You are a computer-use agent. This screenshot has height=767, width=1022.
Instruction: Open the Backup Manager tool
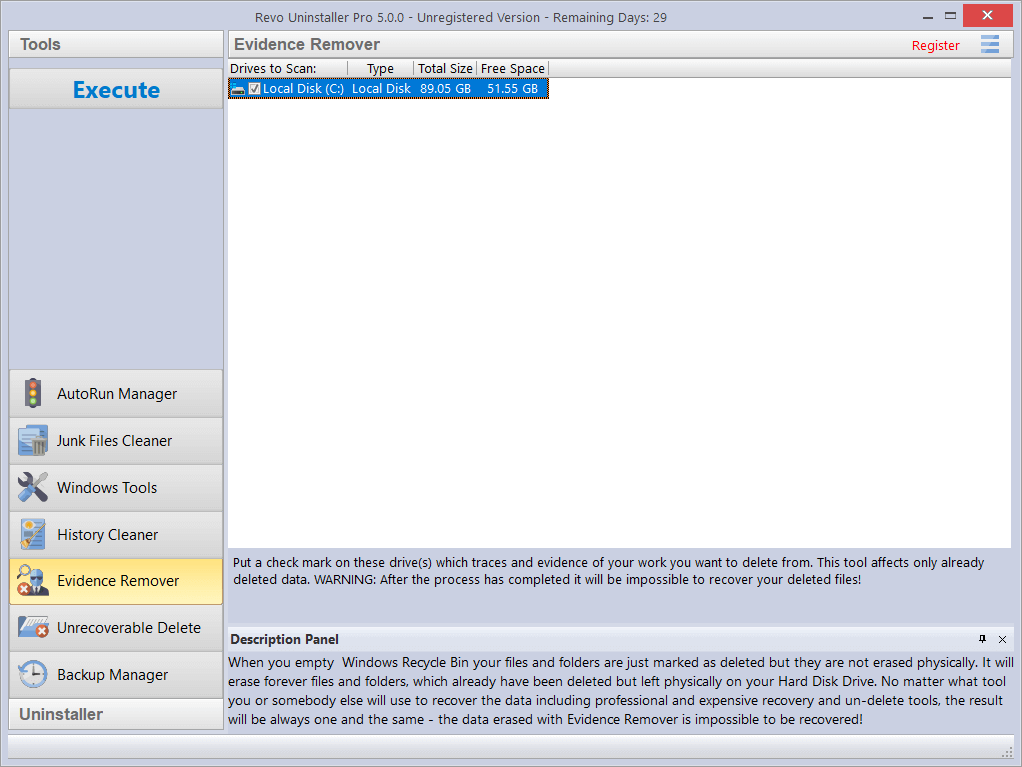pyautogui.click(x=116, y=674)
